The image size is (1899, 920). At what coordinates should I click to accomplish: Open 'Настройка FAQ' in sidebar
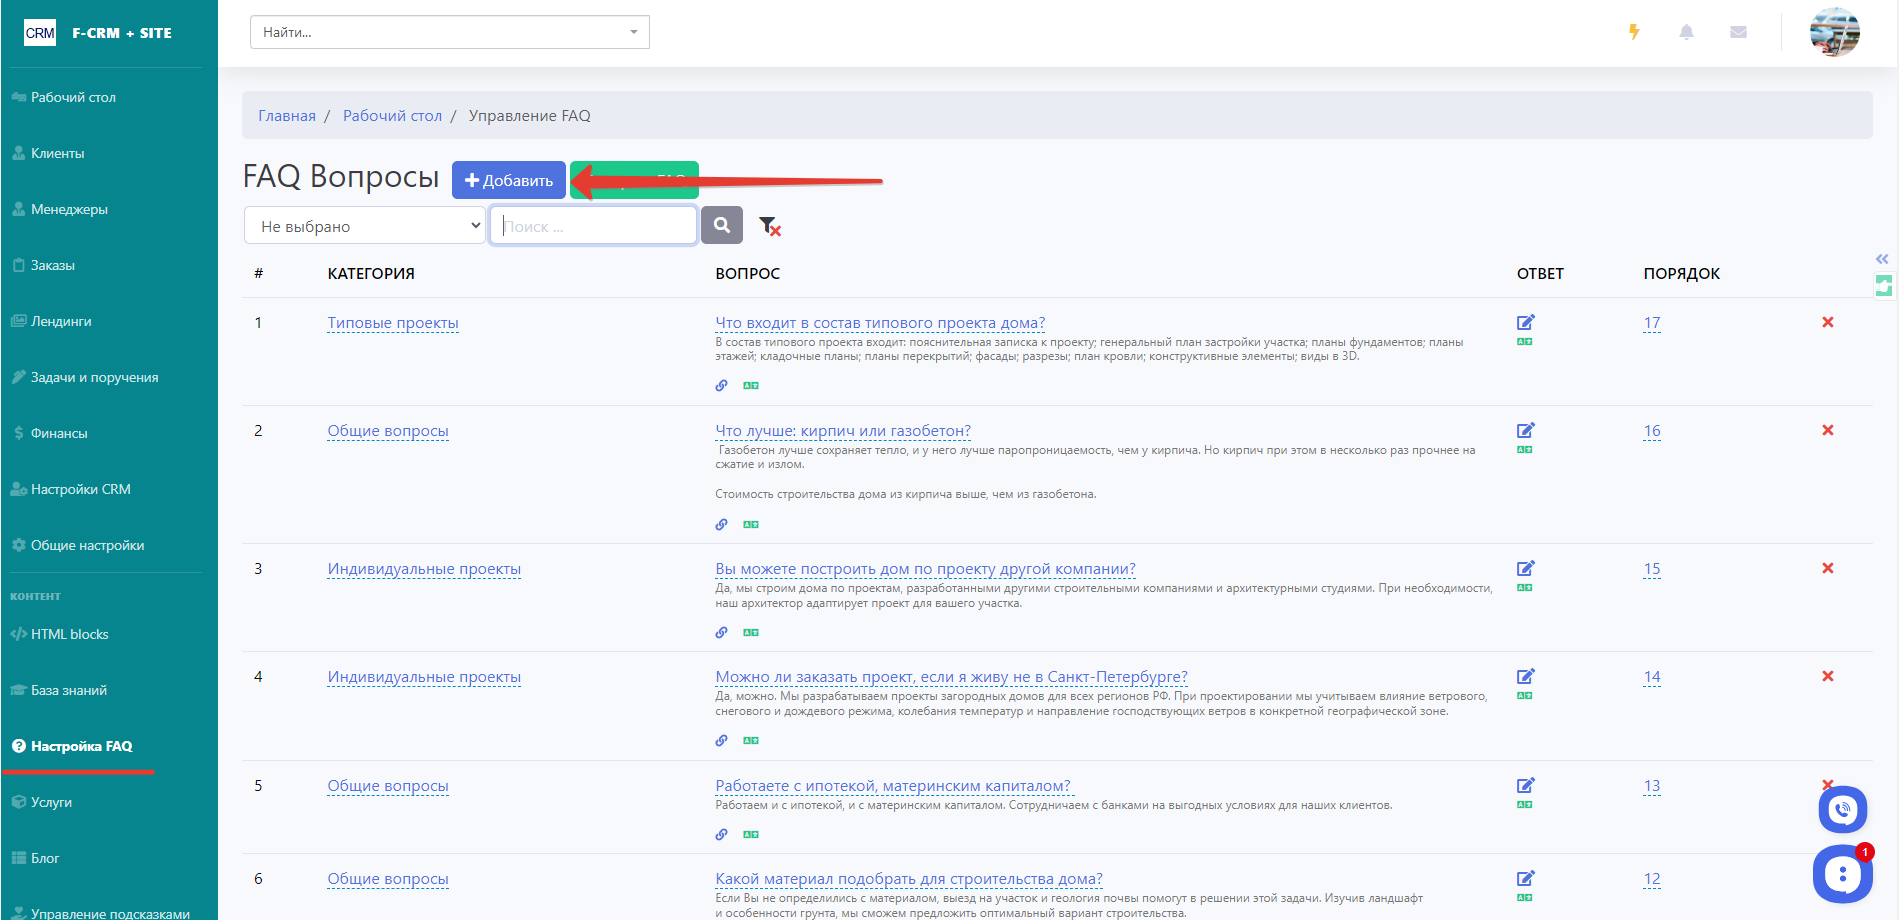tap(81, 746)
